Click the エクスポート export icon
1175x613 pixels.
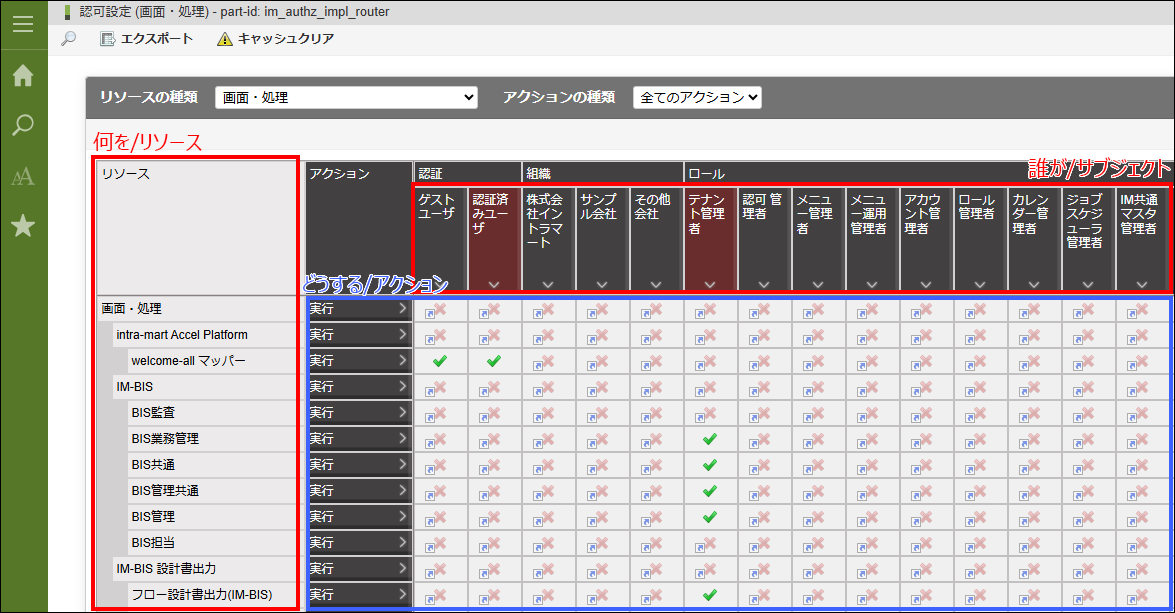click(108, 39)
